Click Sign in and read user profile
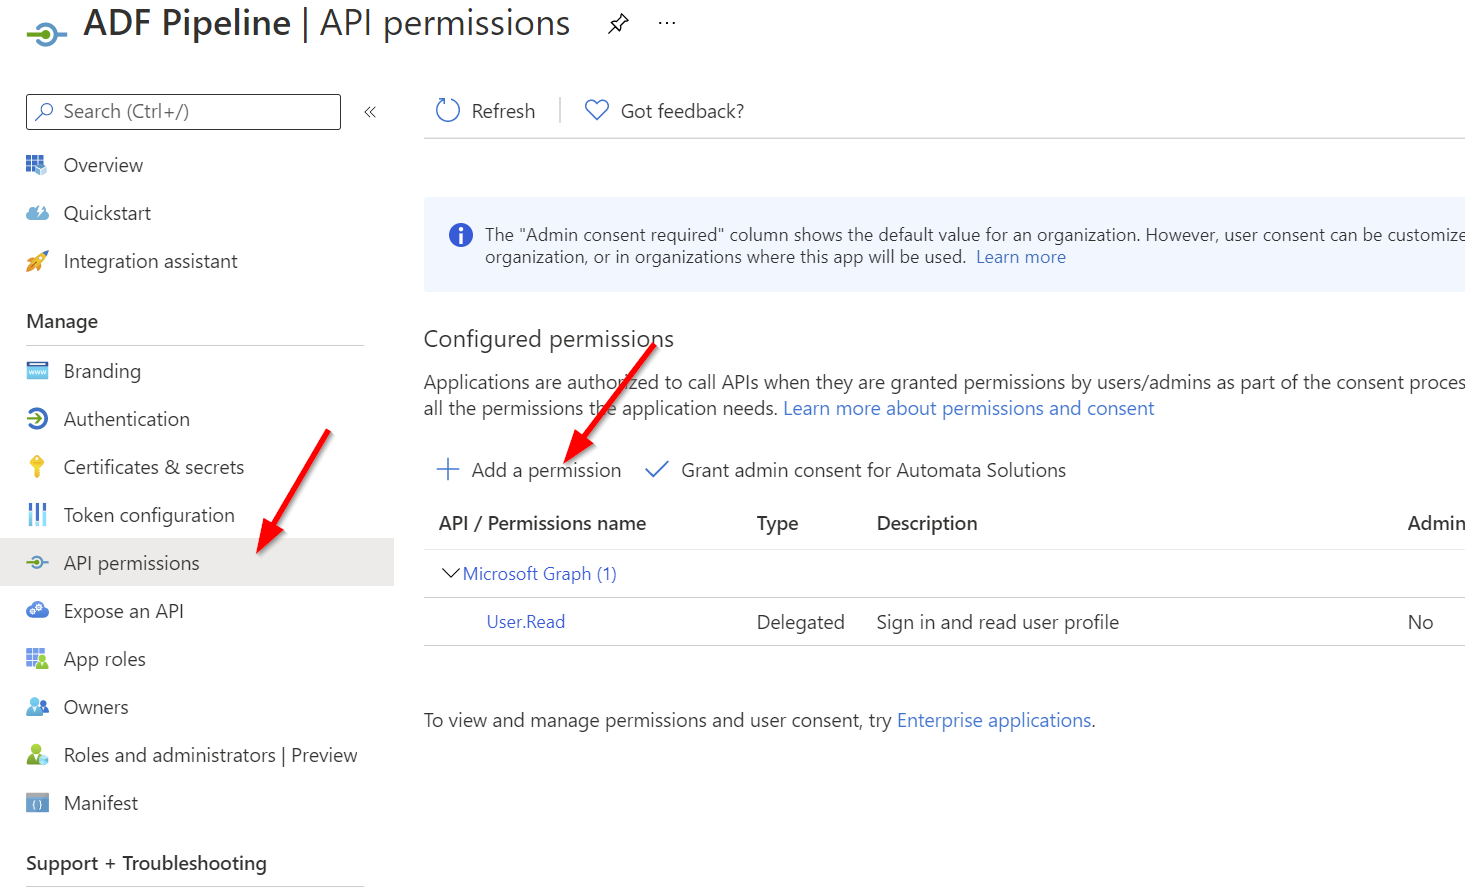The image size is (1465, 889). pos(997,622)
